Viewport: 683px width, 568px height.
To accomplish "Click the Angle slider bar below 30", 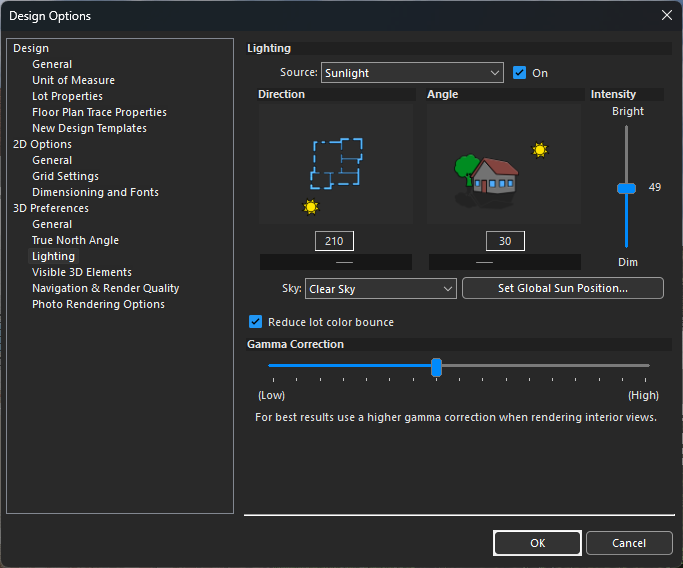I will pos(505,262).
